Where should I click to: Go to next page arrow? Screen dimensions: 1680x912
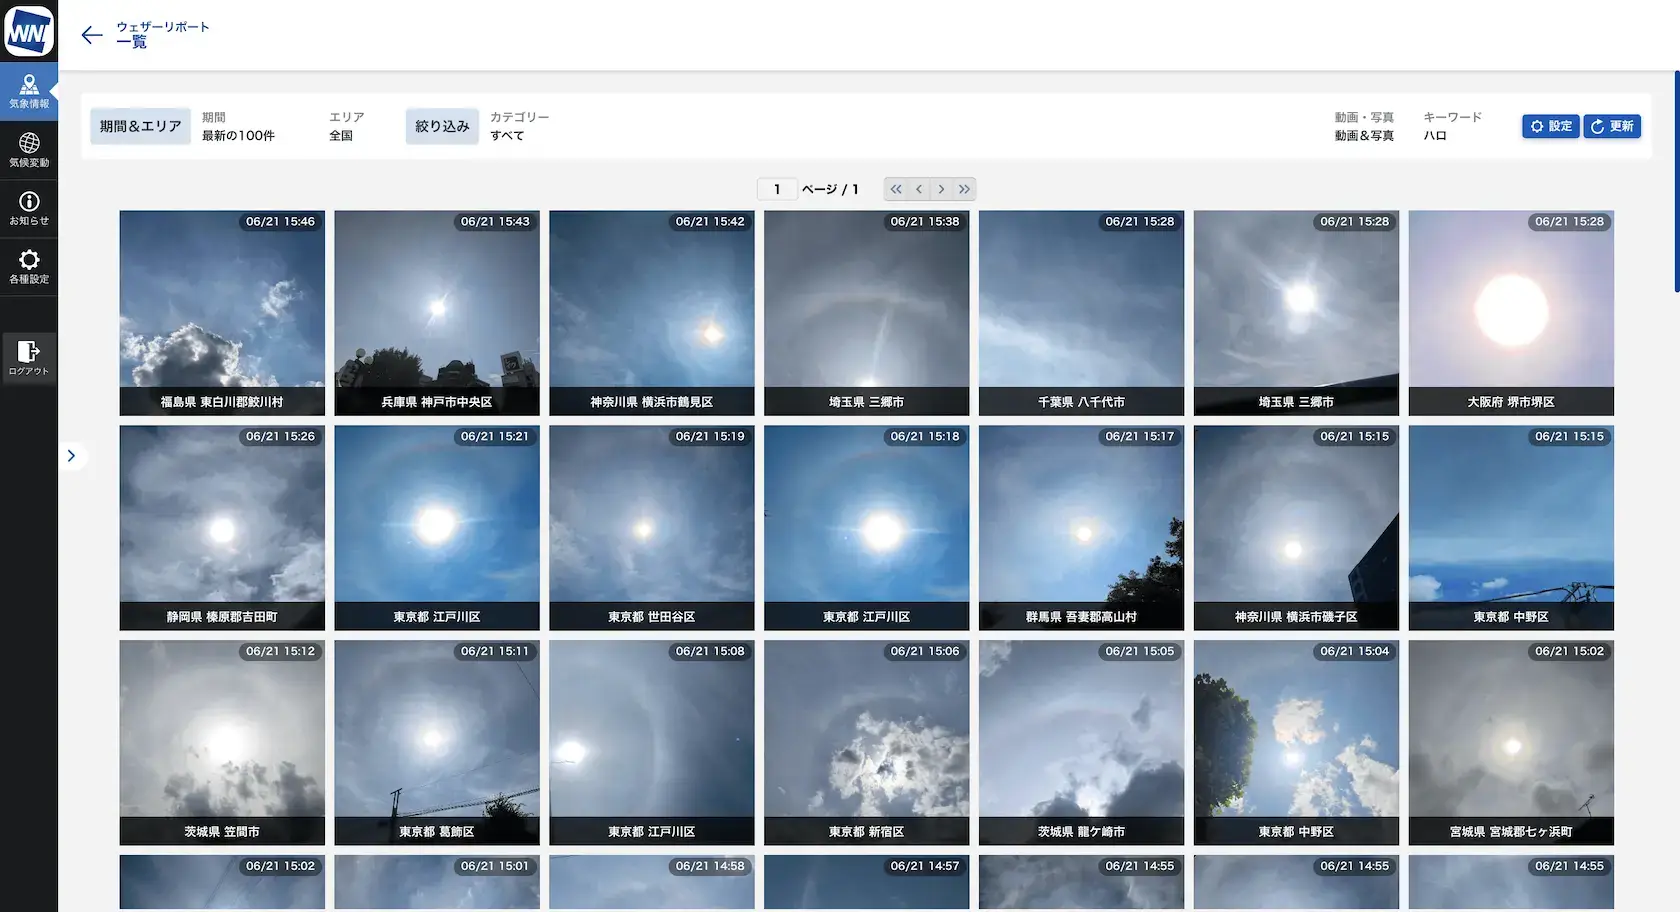(941, 189)
